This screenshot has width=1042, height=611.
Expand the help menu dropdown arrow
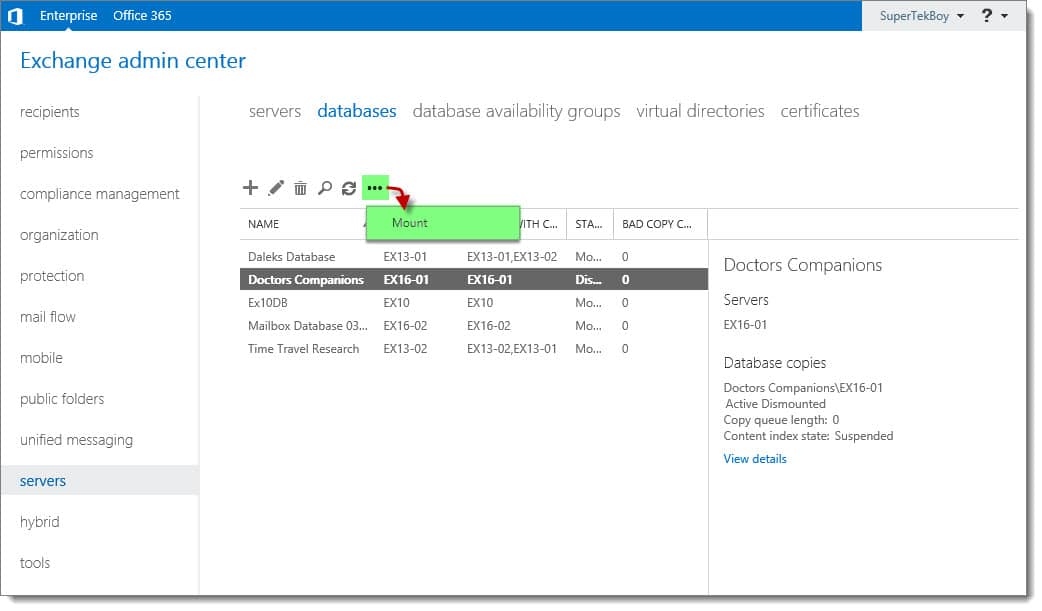pos(1004,15)
